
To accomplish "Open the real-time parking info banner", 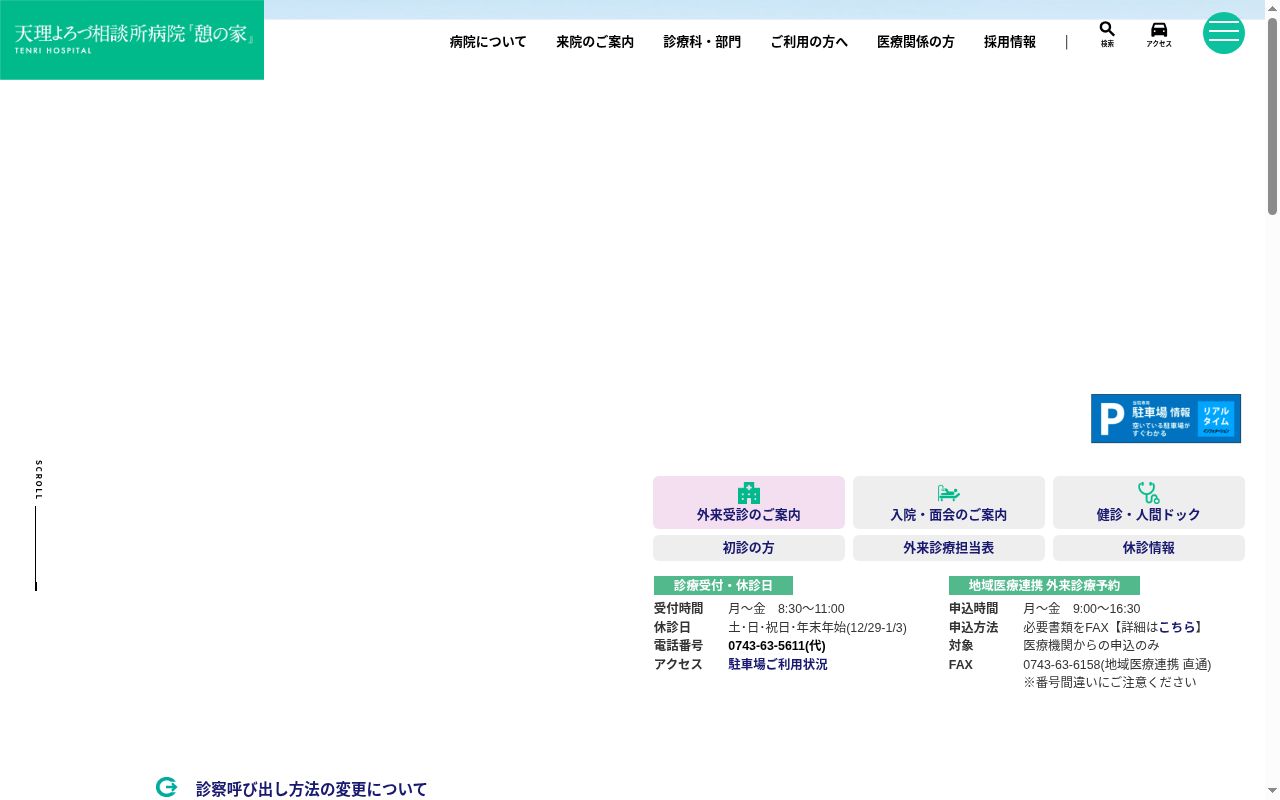I will (1166, 418).
